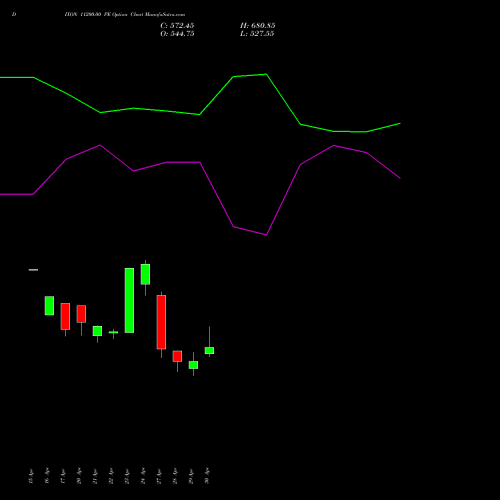
Task: Click the open value O: 544.75
Action: pos(177,34)
